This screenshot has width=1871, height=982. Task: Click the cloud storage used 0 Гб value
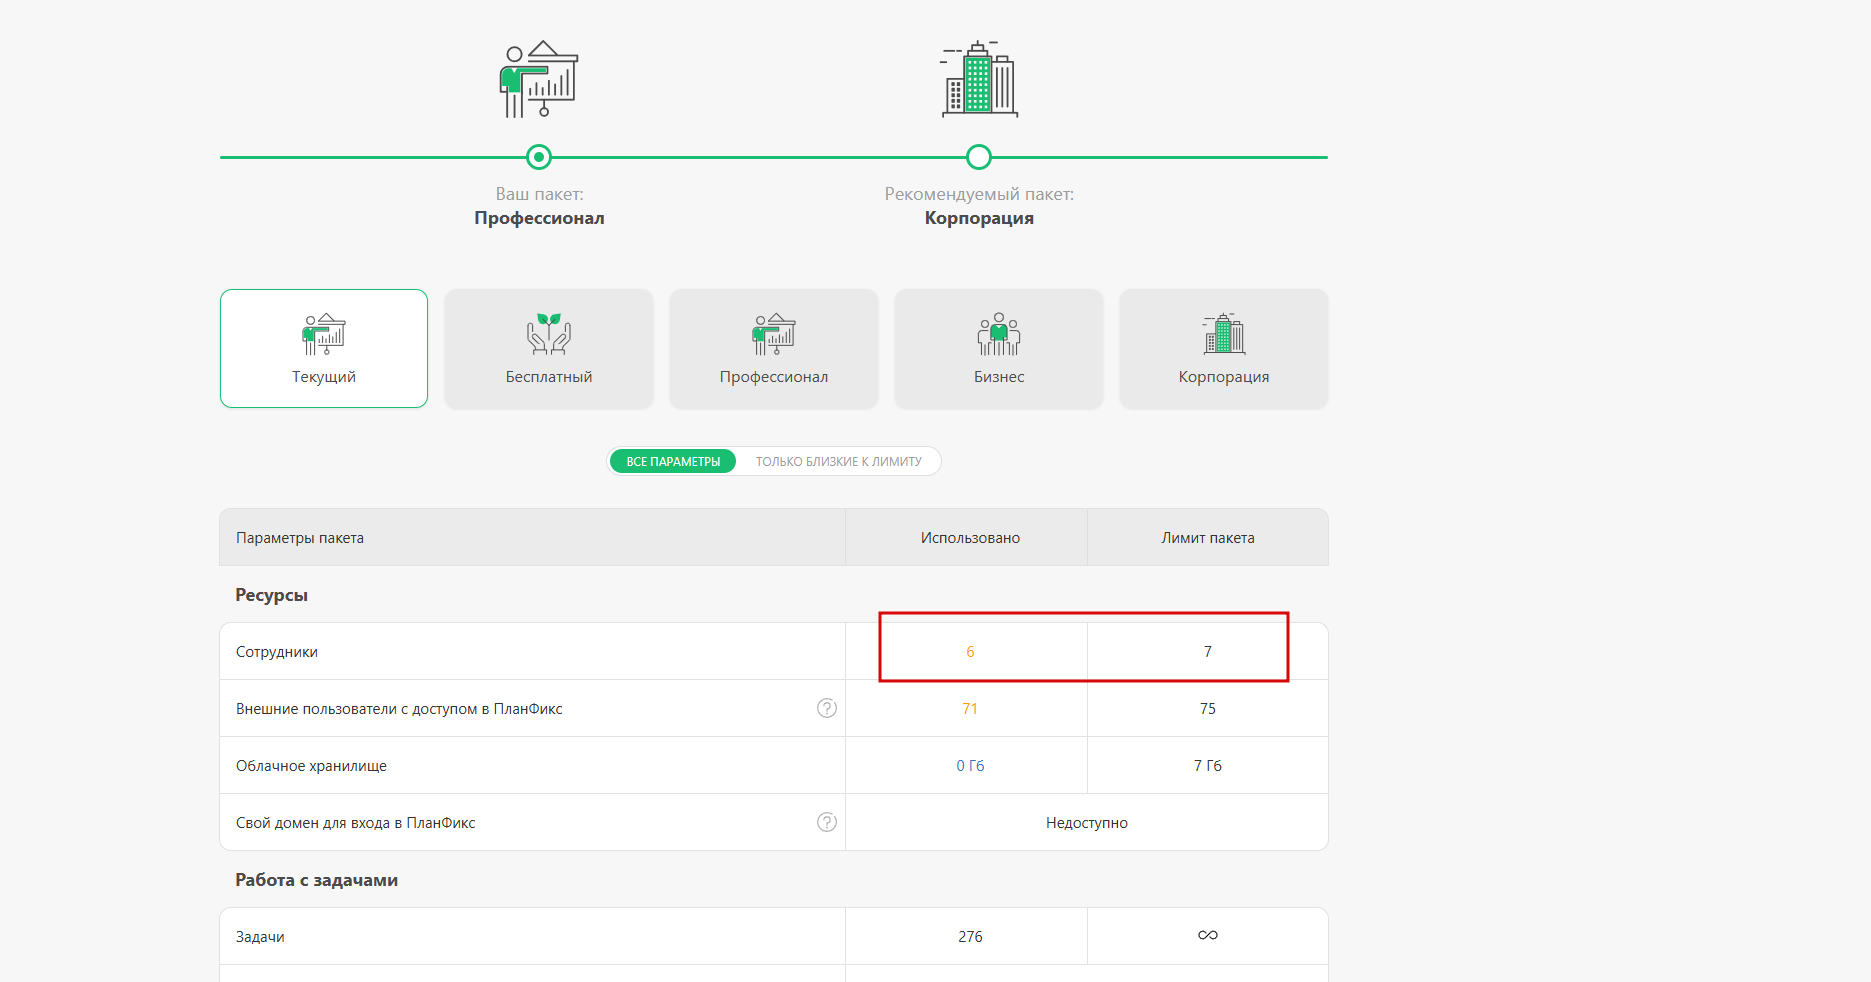tap(970, 766)
